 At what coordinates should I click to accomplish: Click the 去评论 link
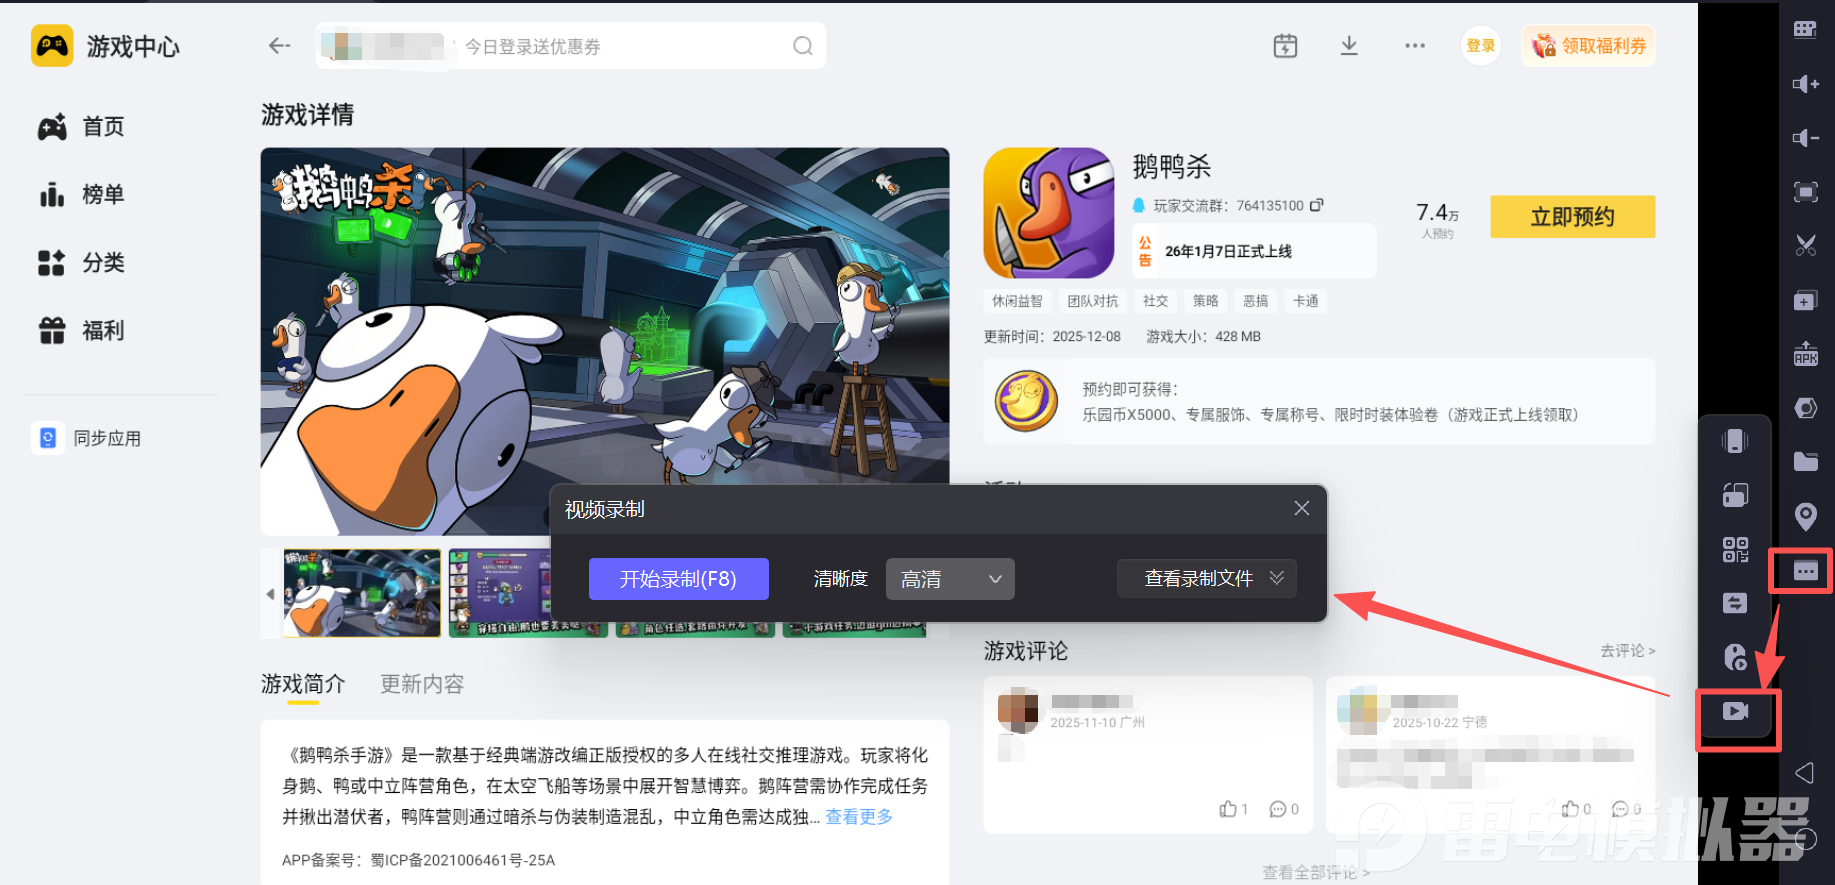(1628, 651)
